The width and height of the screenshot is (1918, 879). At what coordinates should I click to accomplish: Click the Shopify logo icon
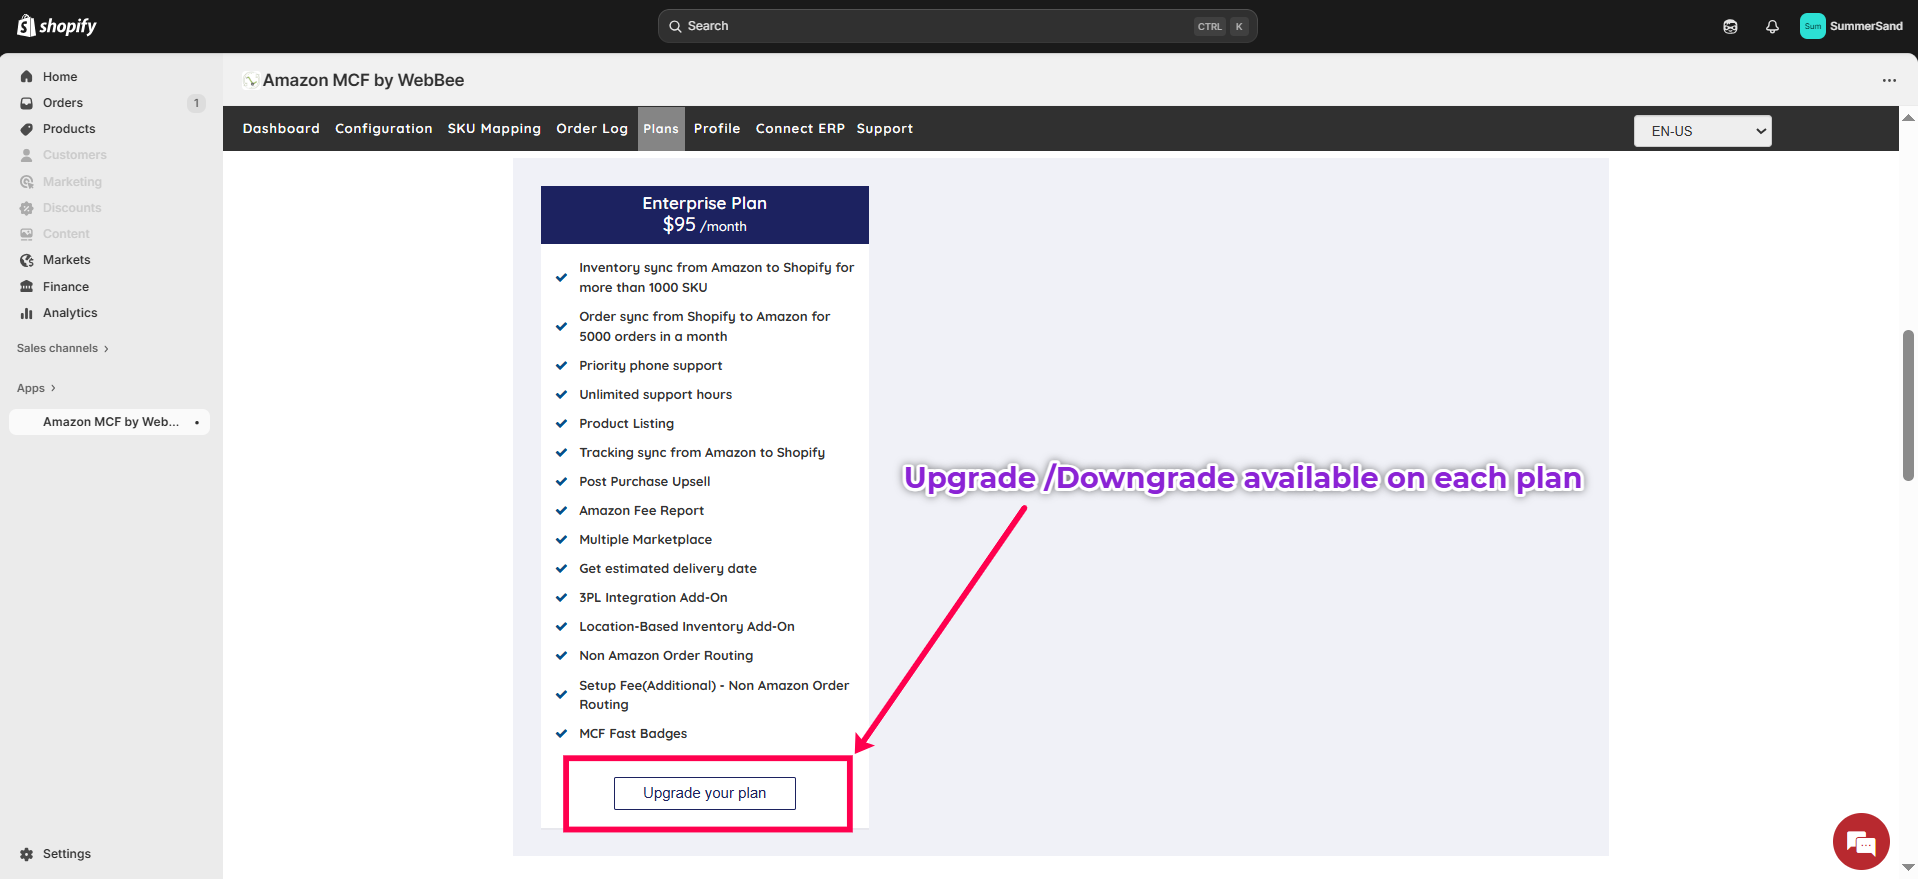click(27, 26)
